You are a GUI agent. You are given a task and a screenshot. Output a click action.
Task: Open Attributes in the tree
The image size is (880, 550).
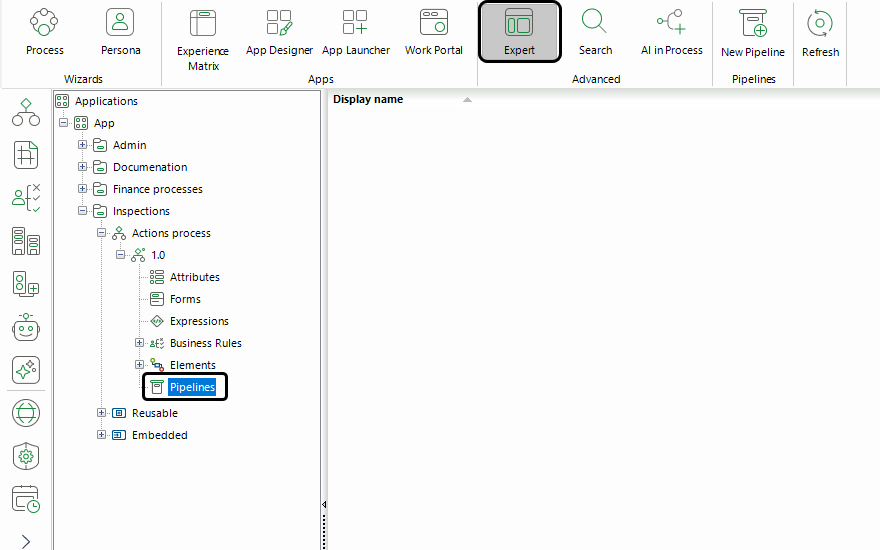pyautogui.click(x=194, y=277)
